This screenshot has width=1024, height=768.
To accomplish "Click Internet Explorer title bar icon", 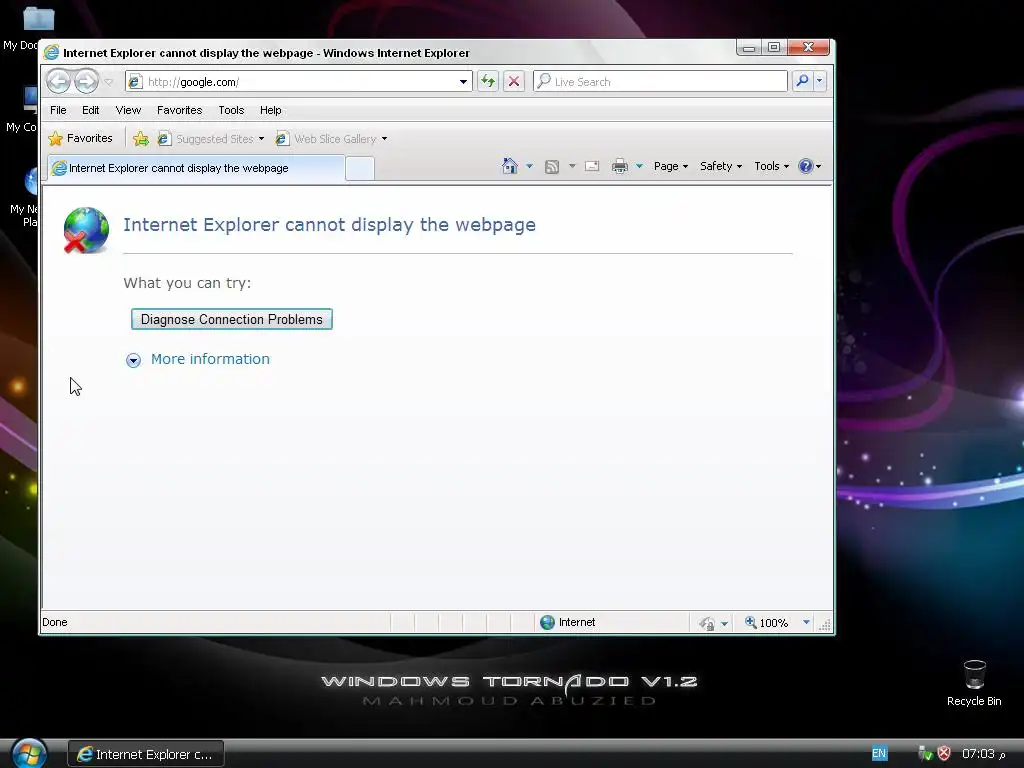I will tap(51, 52).
